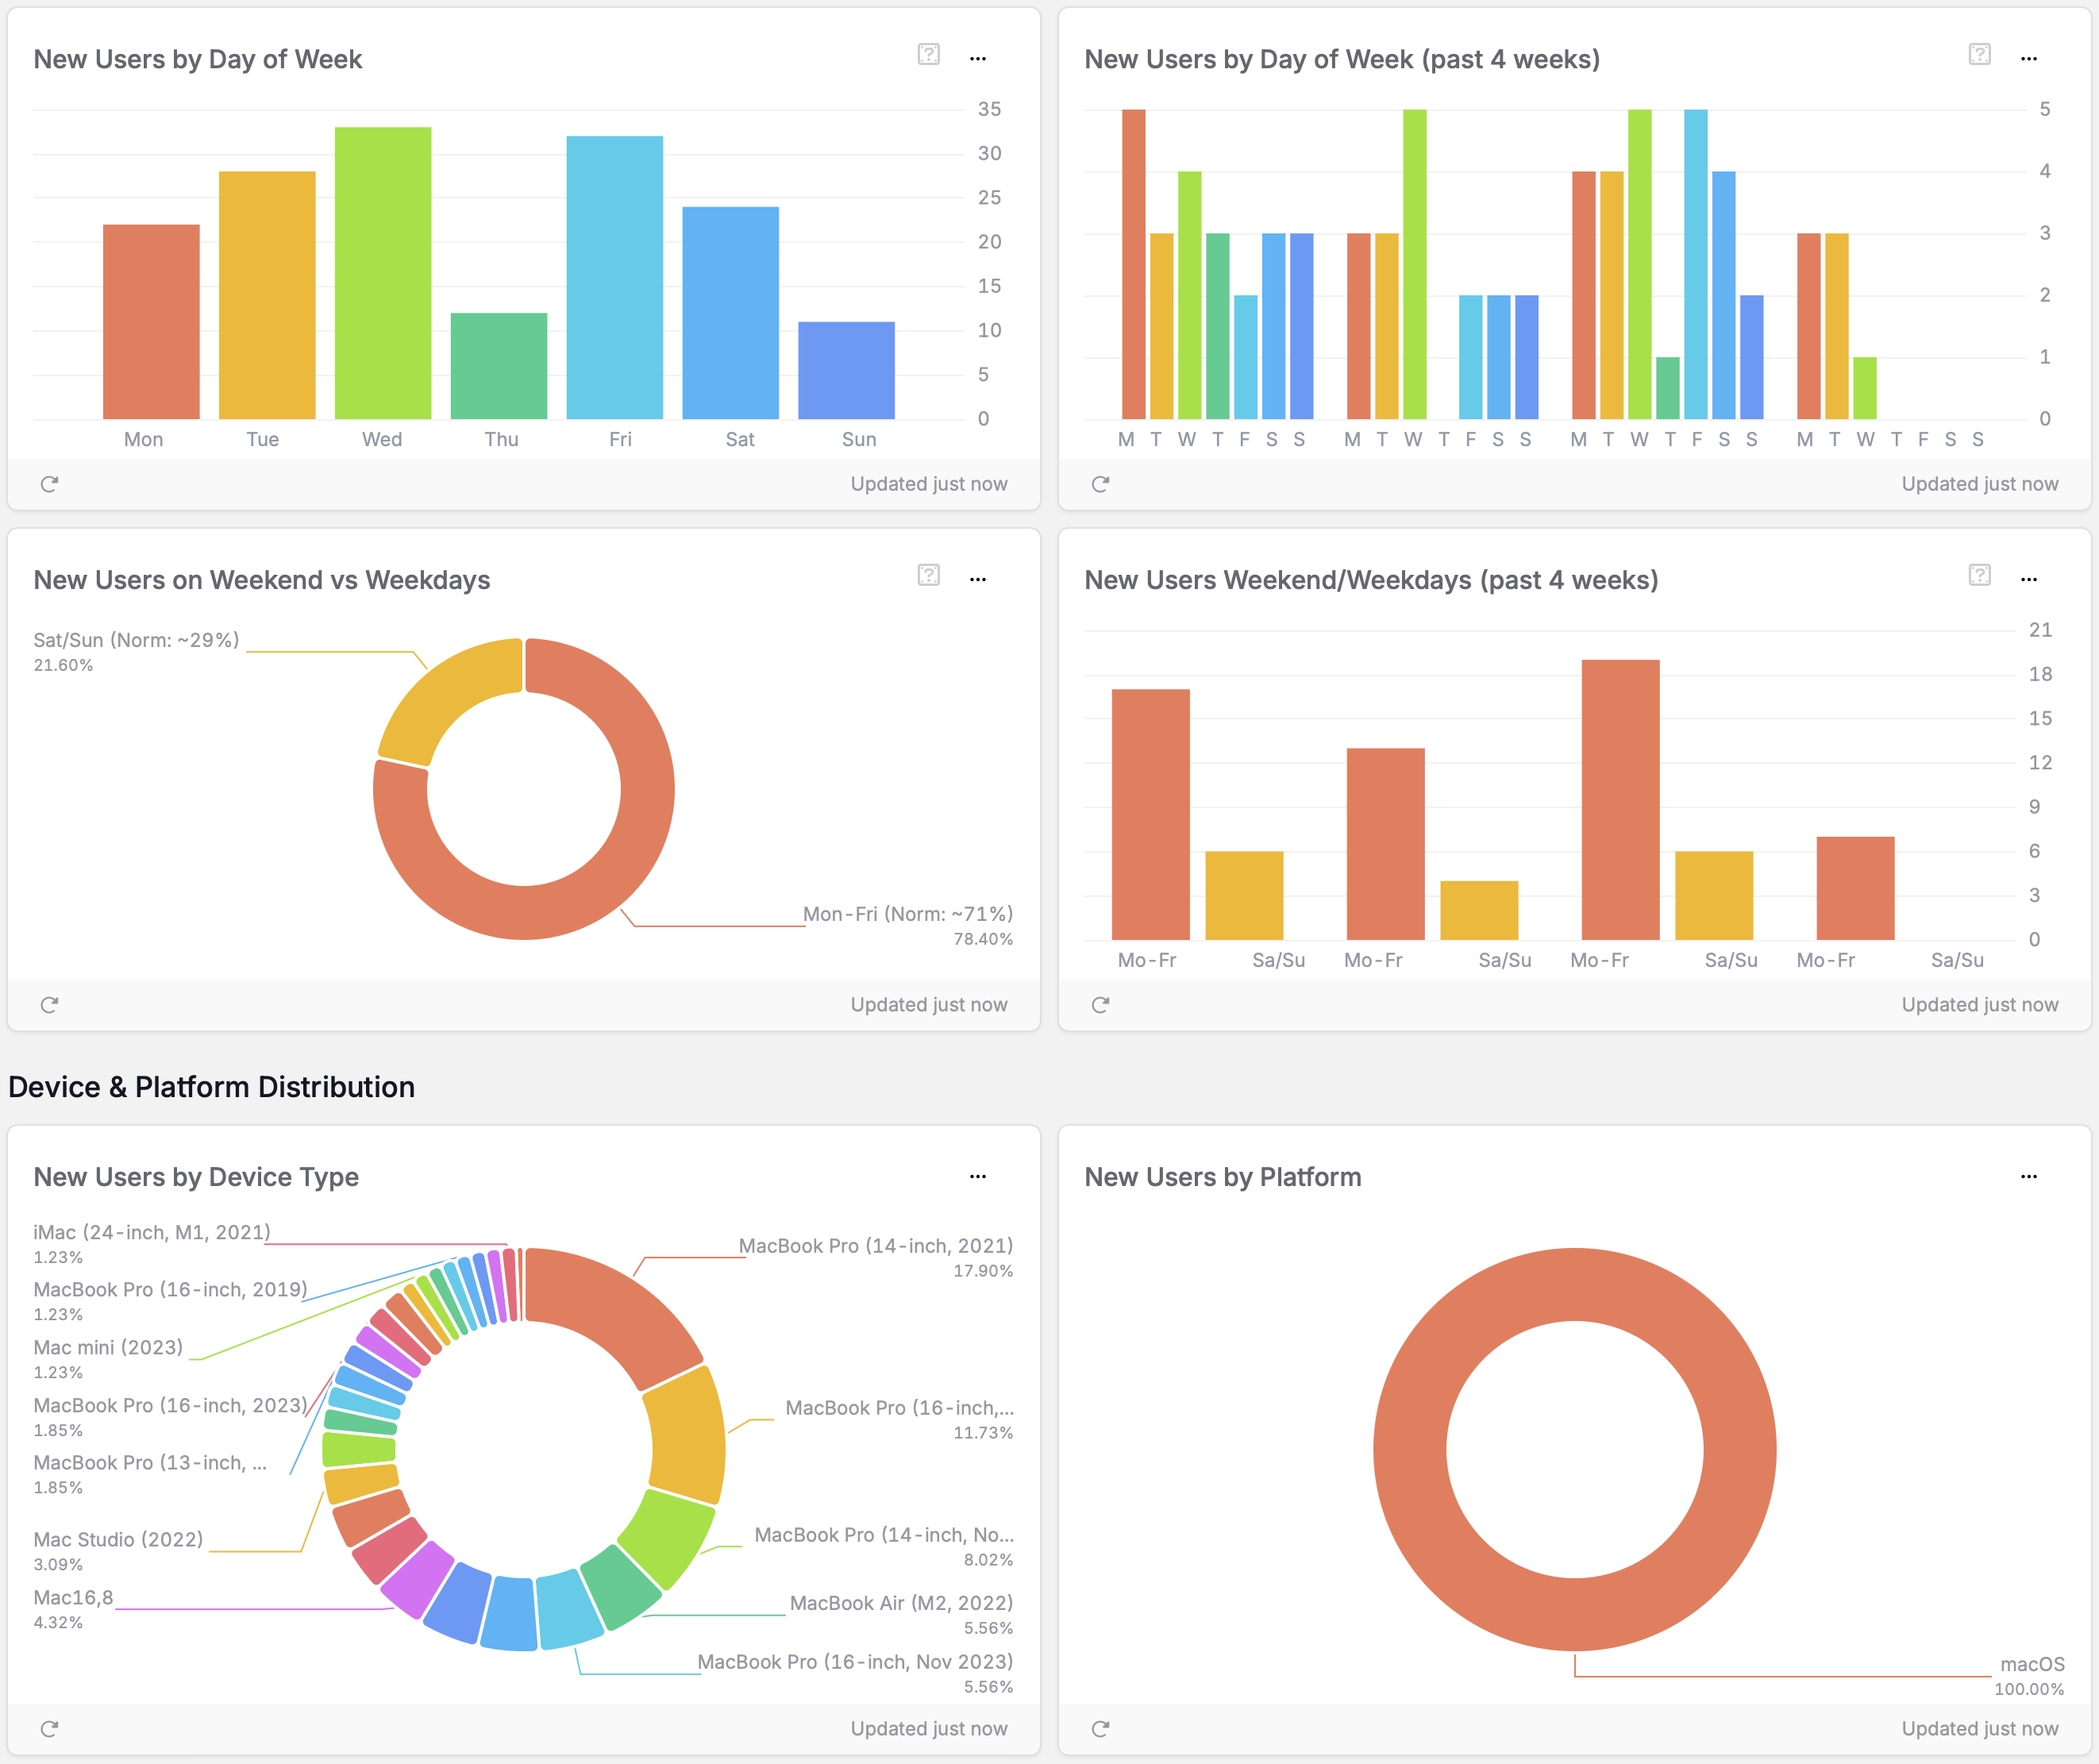Refresh the New Users on Weekend vs Weekdays chart
The width and height of the screenshot is (2099, 1764).
click(x=50, y=1005)
